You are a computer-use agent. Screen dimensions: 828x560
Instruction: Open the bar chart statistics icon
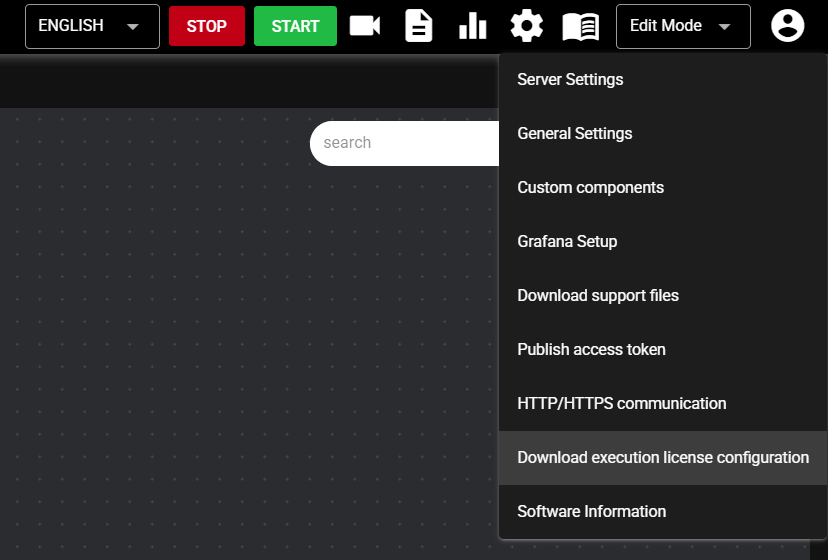[473, 26]
